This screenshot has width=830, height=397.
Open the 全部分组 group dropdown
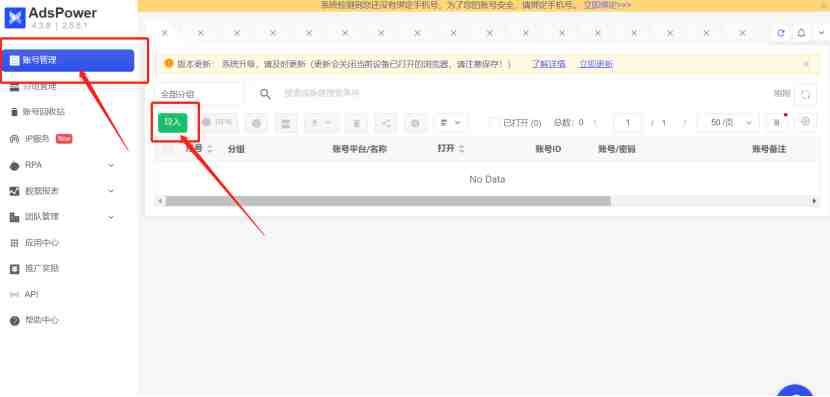(x=199, y=94)
